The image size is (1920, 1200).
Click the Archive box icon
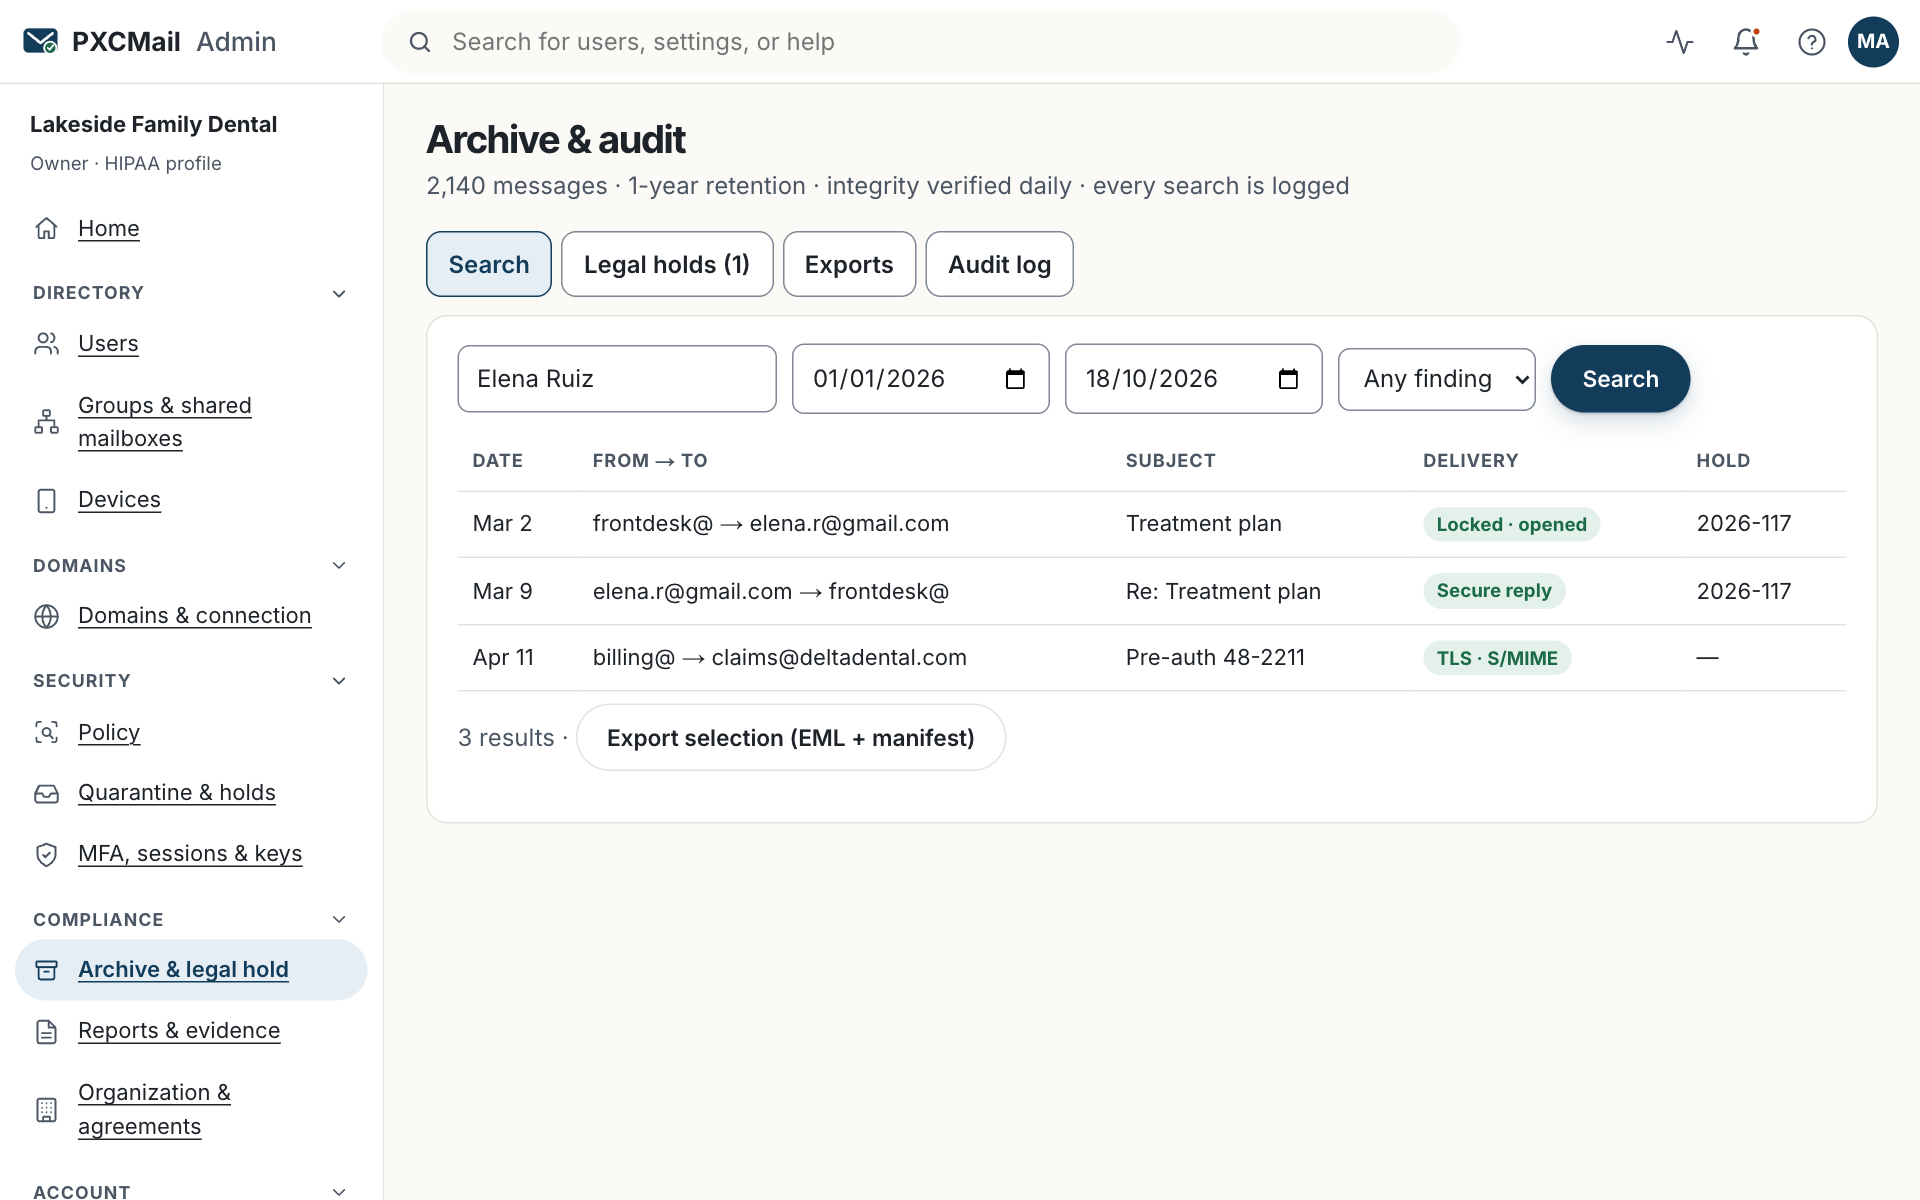(x=46, y=970)
